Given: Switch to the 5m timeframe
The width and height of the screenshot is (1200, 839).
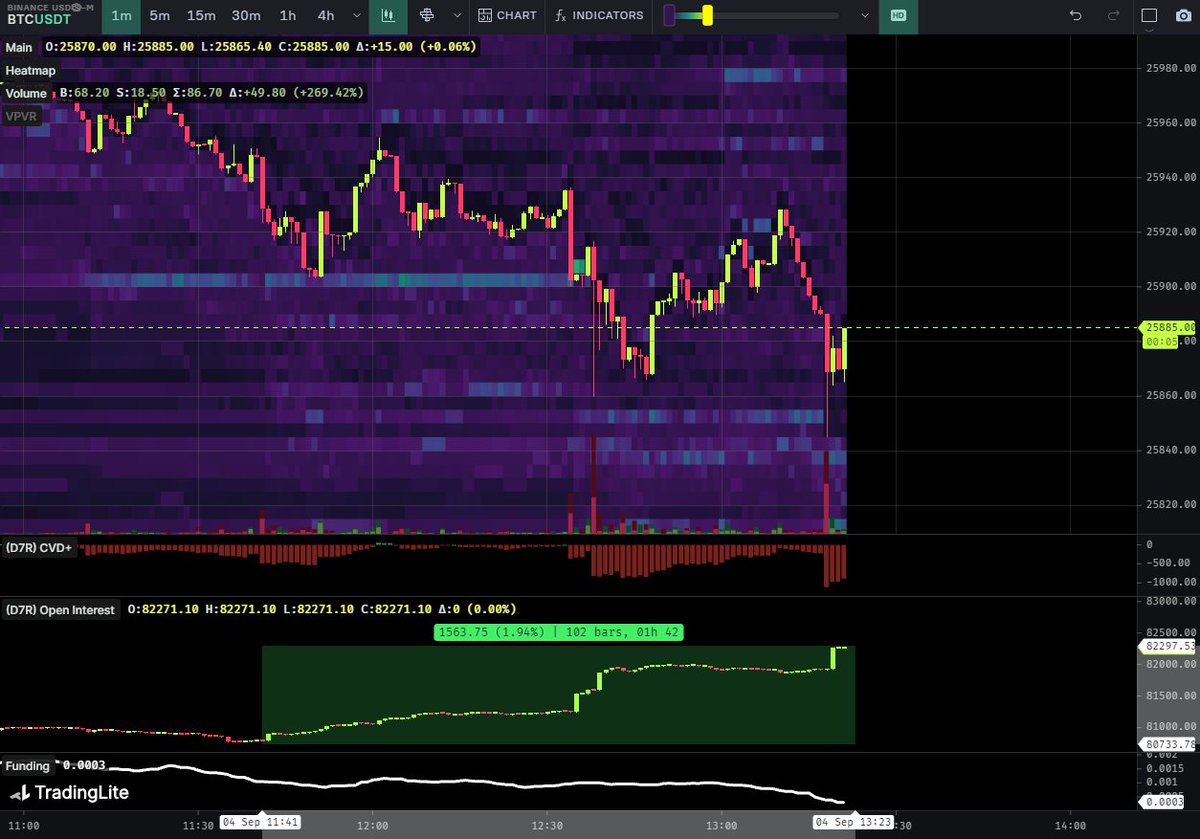Looking at the screenshot, I should point(159,16).
